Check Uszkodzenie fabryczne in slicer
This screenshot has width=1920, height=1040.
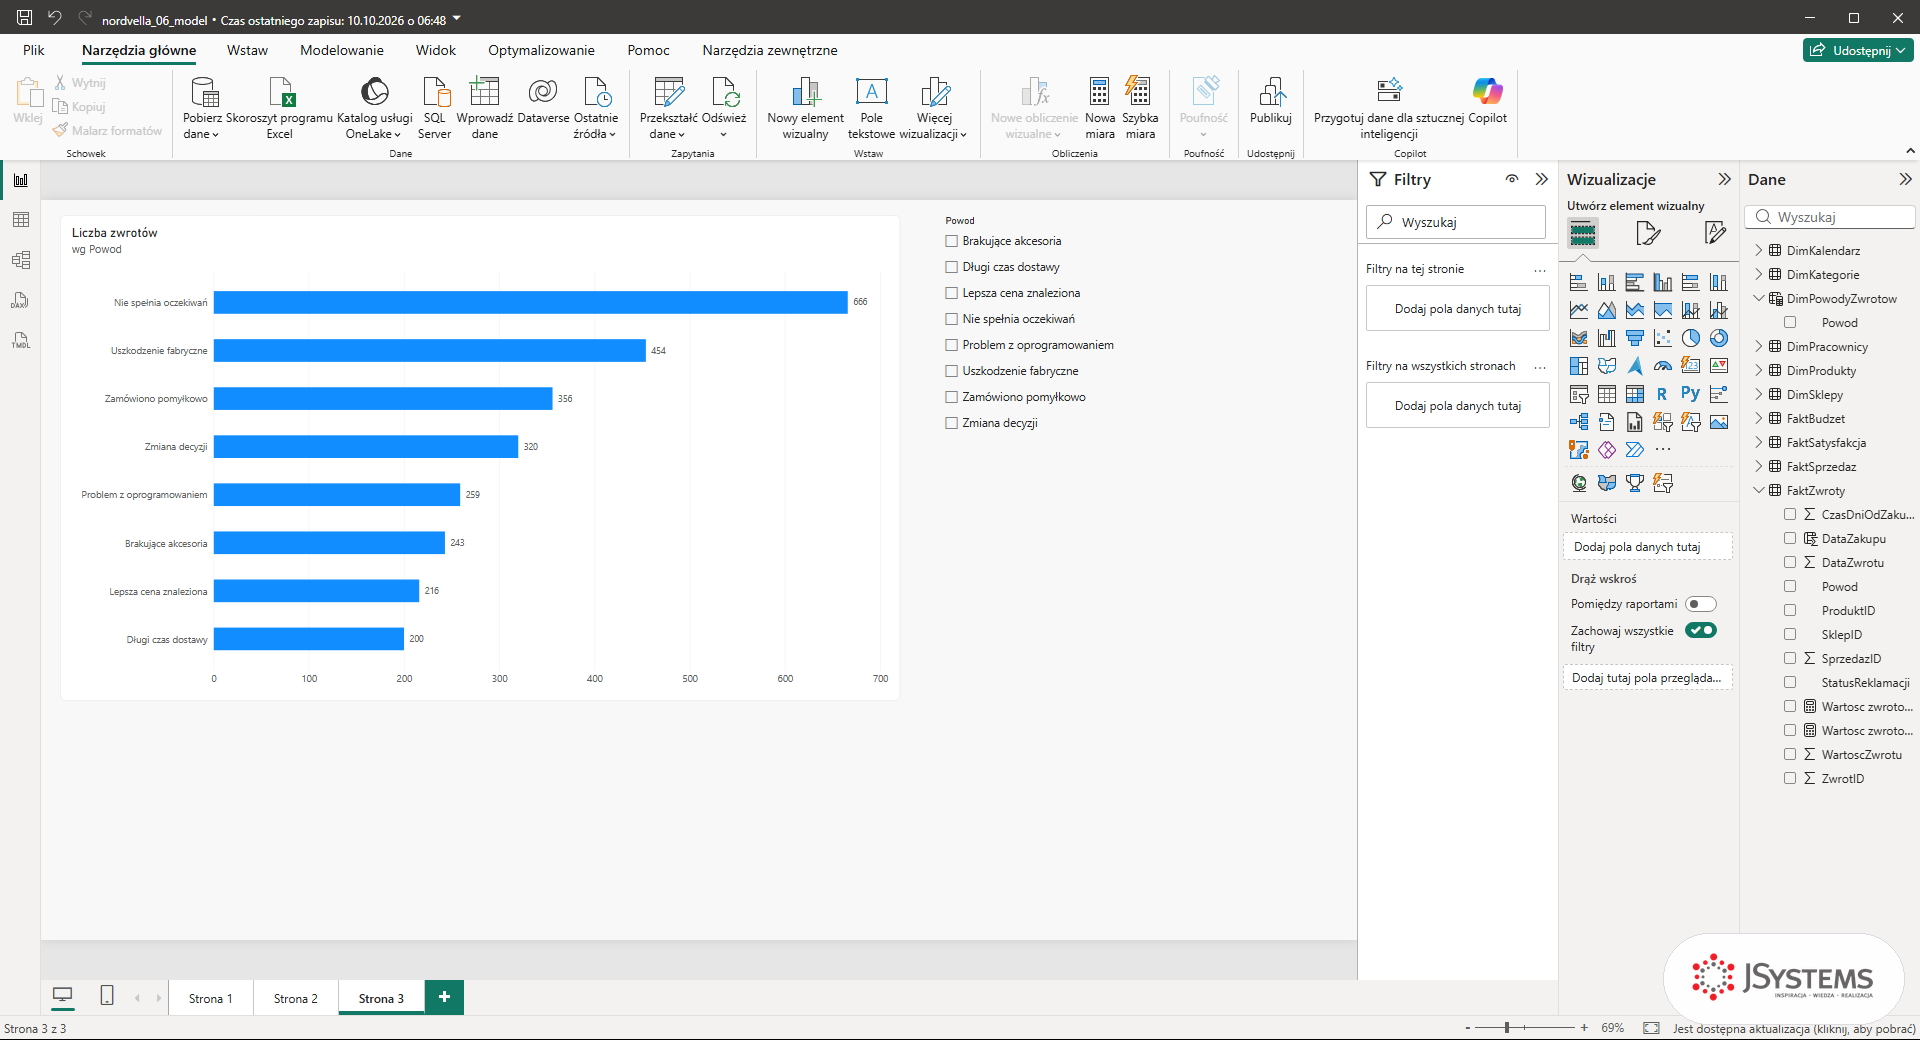pyautogui.click(x=952, y=371)
